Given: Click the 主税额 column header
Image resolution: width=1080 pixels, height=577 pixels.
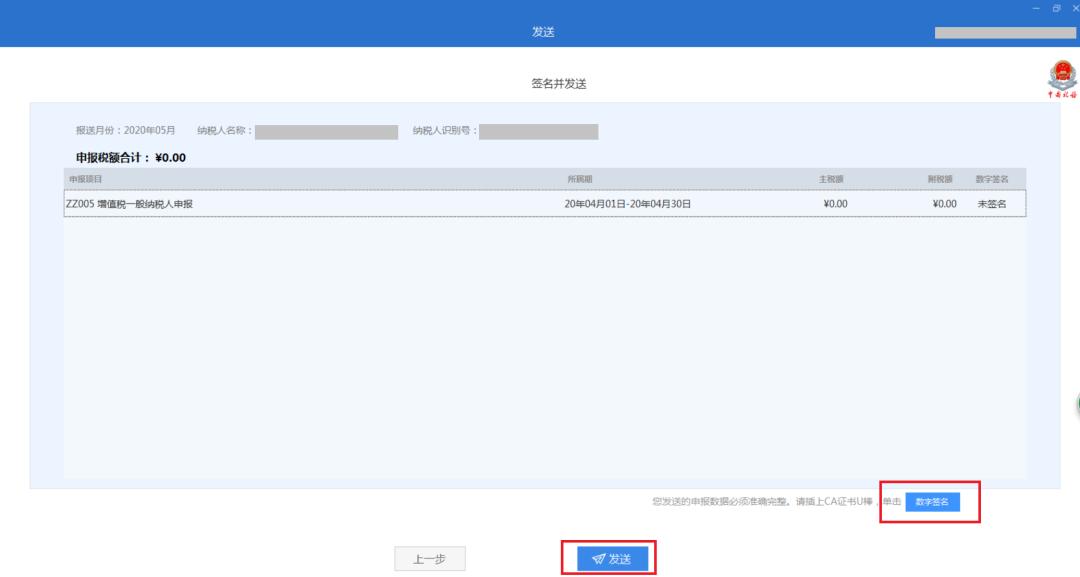Looking at the screenshot, I should pyautogui.click(x=833, y=179).
